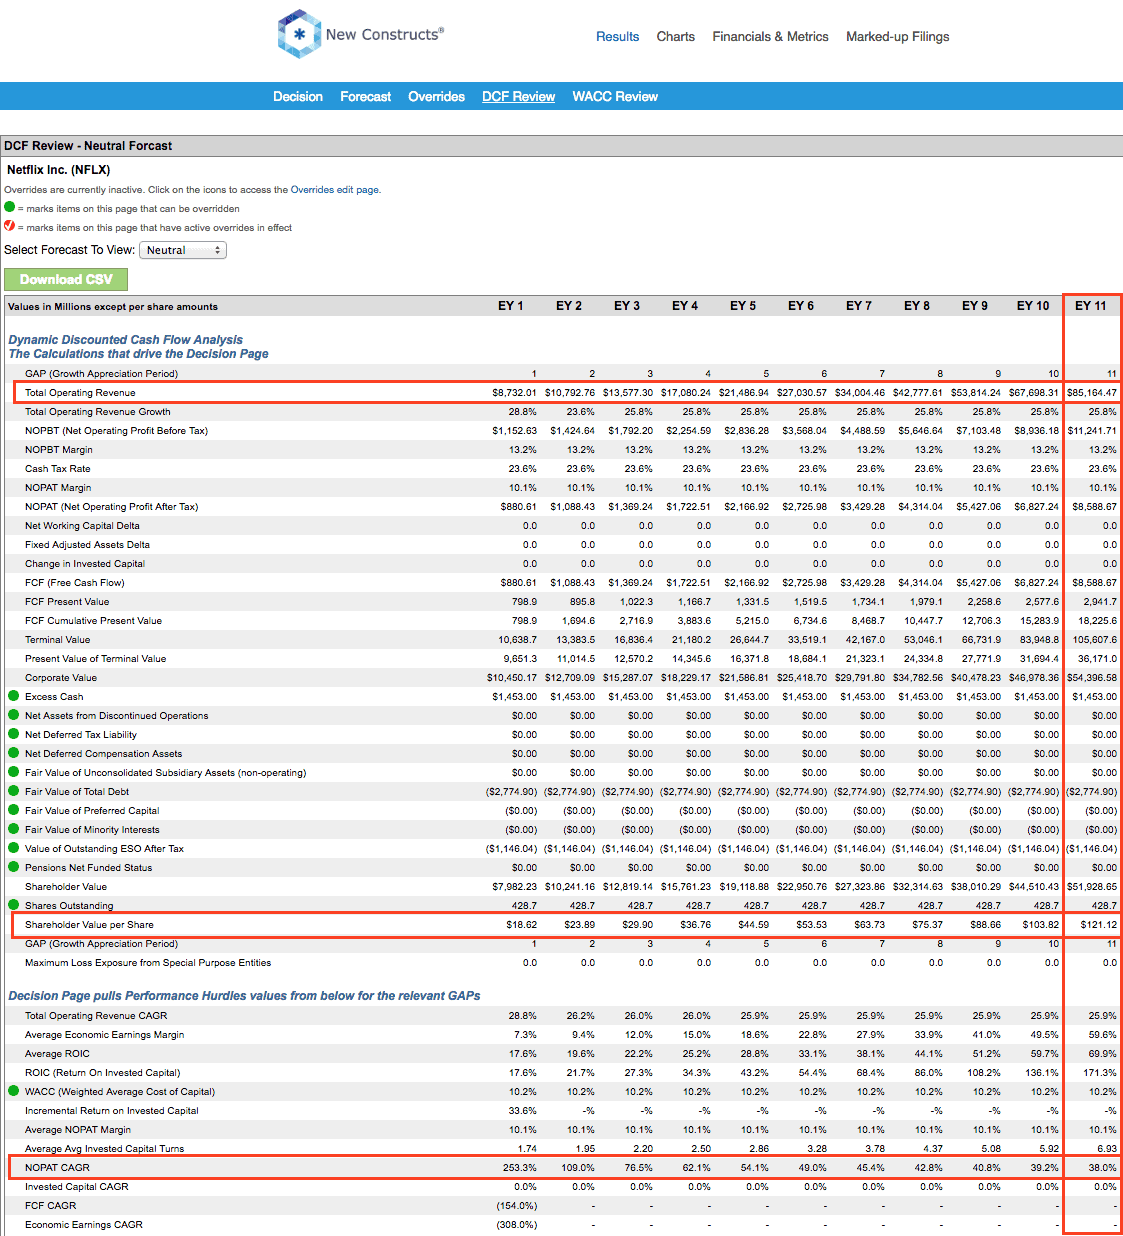Click "Maximum Loss Exposure from Special Purpose Entities"
The height and width of the screenshot is (1236, 1123).
[x=148, y=963]
